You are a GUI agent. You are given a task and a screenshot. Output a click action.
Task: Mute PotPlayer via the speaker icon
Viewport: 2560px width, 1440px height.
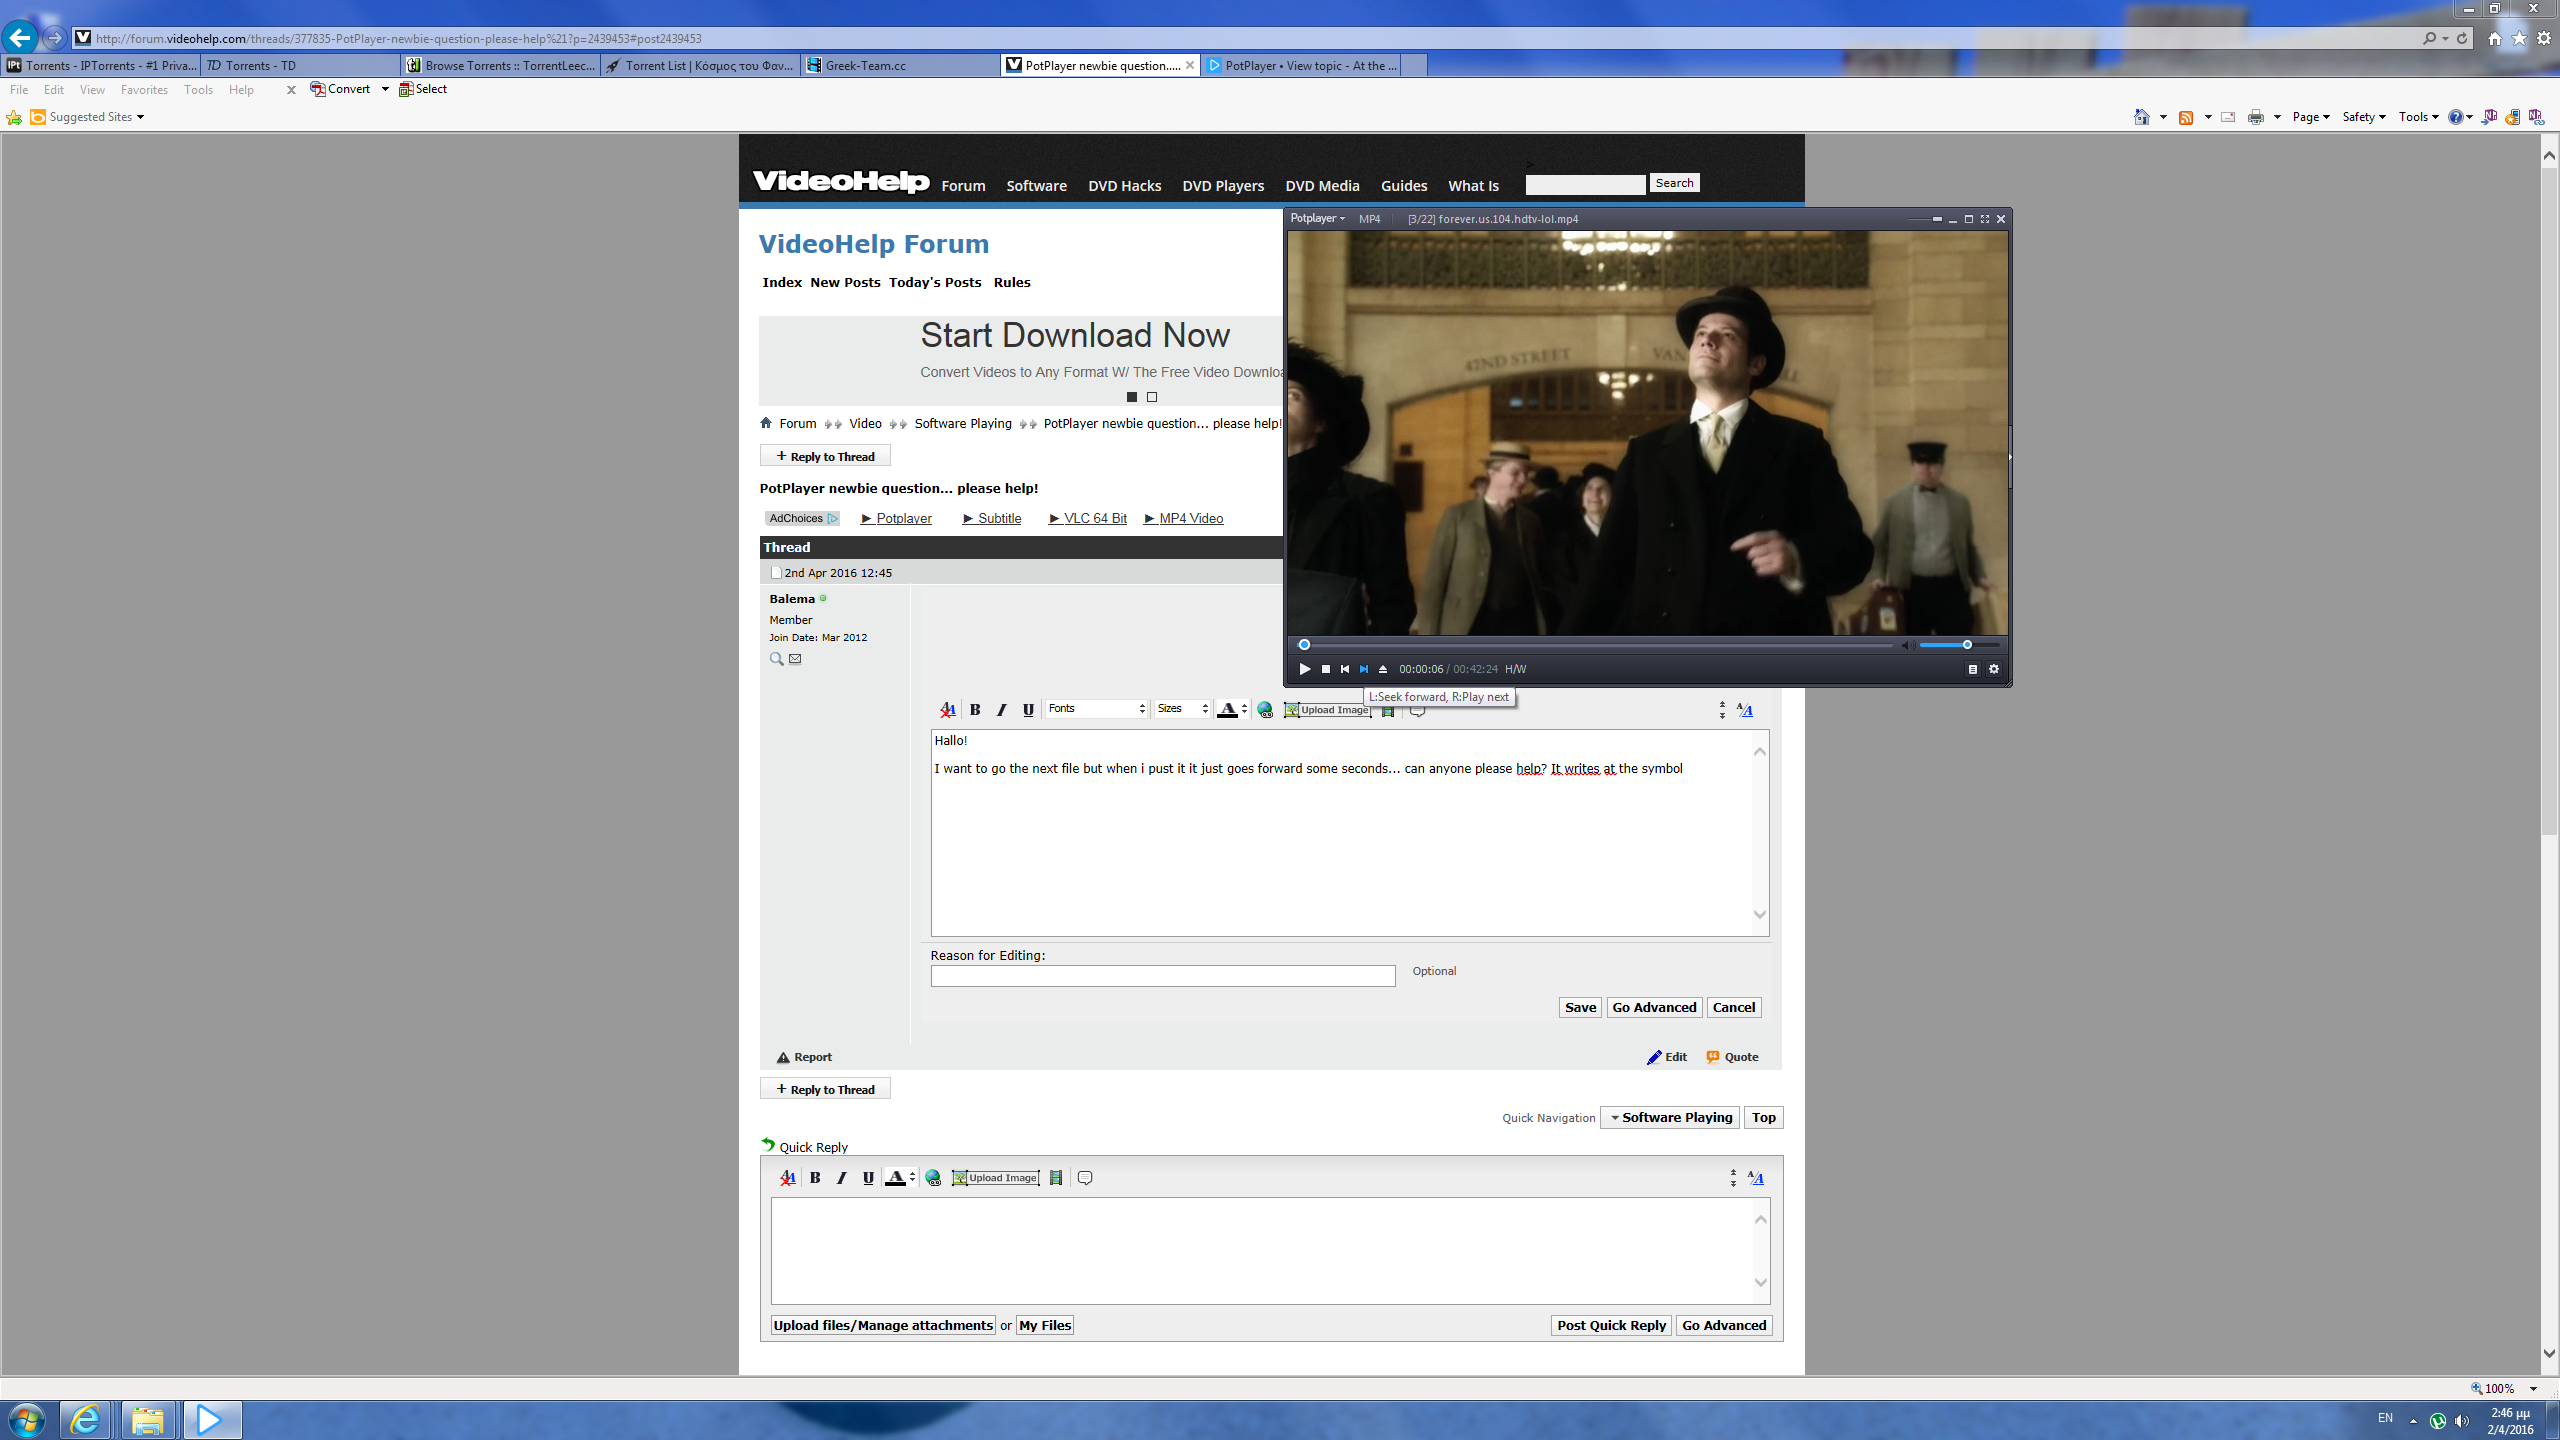pyautogui.click(x=1907, y=645)
